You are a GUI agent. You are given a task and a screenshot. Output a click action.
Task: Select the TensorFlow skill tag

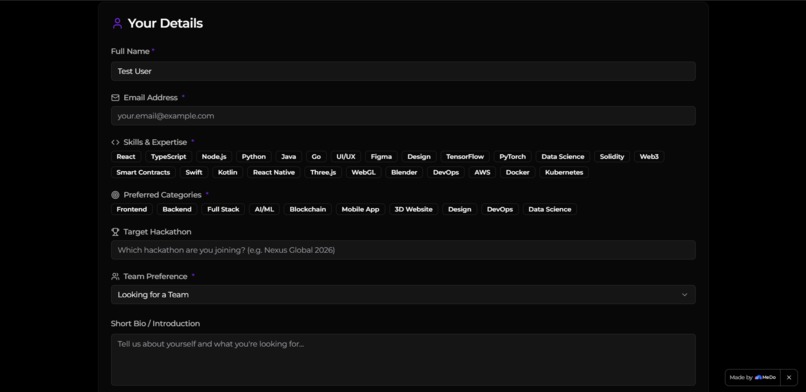click(465, 157)
